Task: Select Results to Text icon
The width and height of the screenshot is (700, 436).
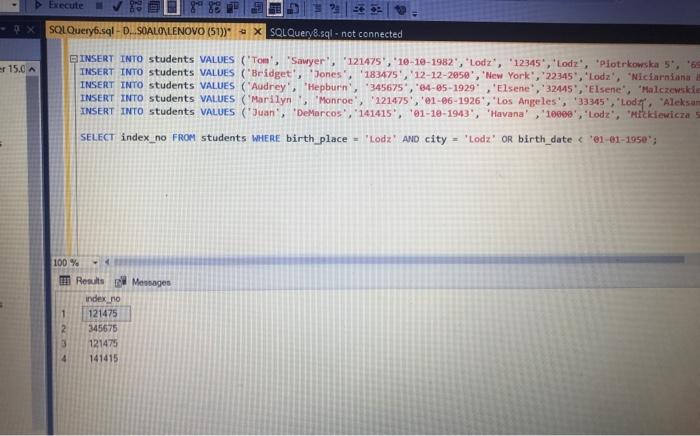Action: [257, 8]
